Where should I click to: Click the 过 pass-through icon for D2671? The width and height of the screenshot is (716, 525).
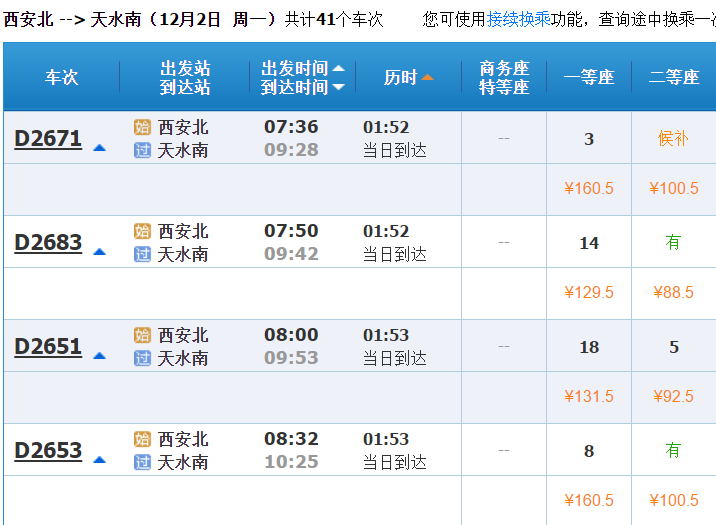142,150
